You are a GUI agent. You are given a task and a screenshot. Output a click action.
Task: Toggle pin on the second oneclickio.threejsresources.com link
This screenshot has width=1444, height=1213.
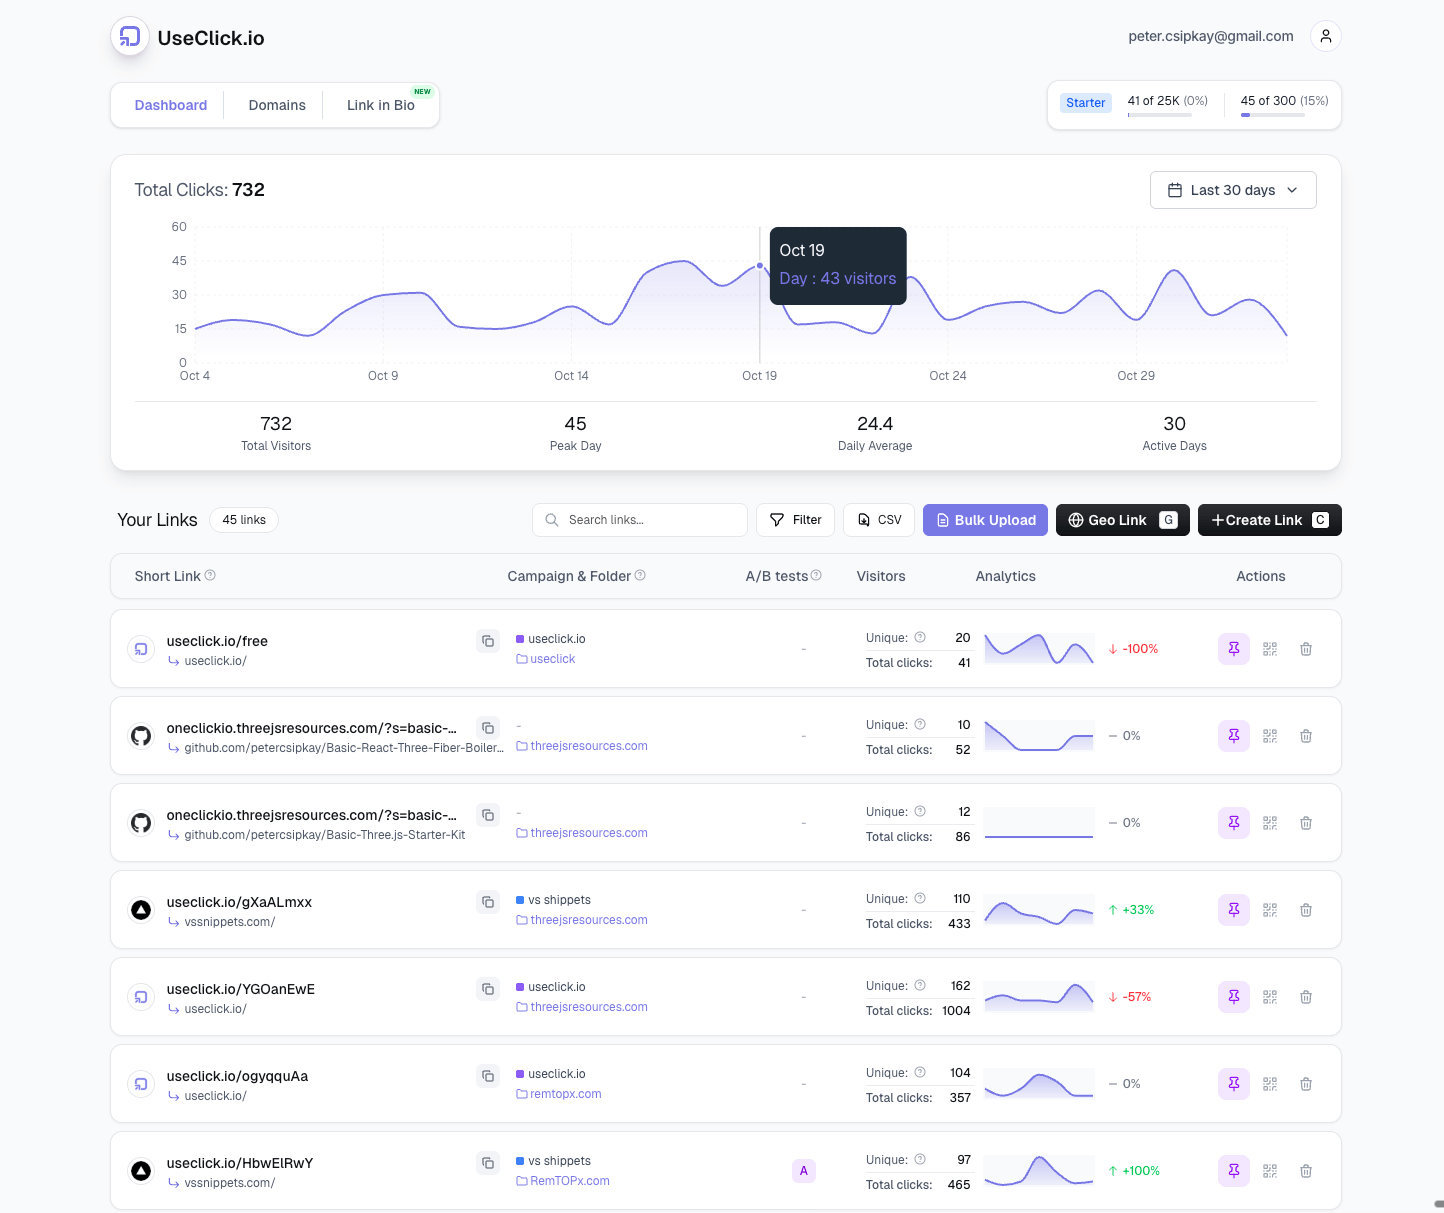click(x=1233, y=822)
